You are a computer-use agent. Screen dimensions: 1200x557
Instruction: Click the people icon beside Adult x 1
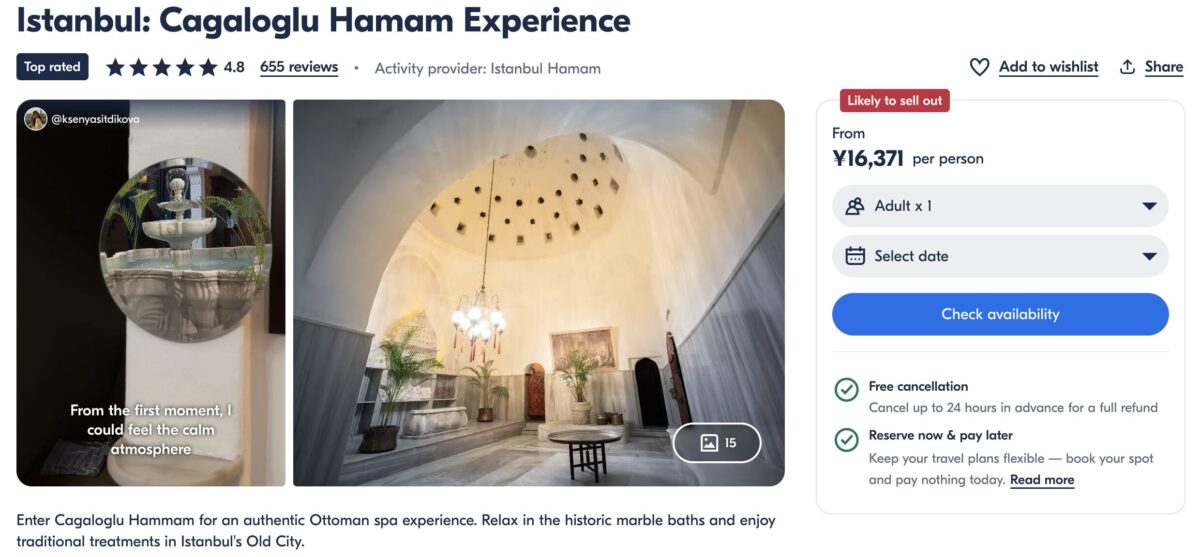click(x=855, y=206)
